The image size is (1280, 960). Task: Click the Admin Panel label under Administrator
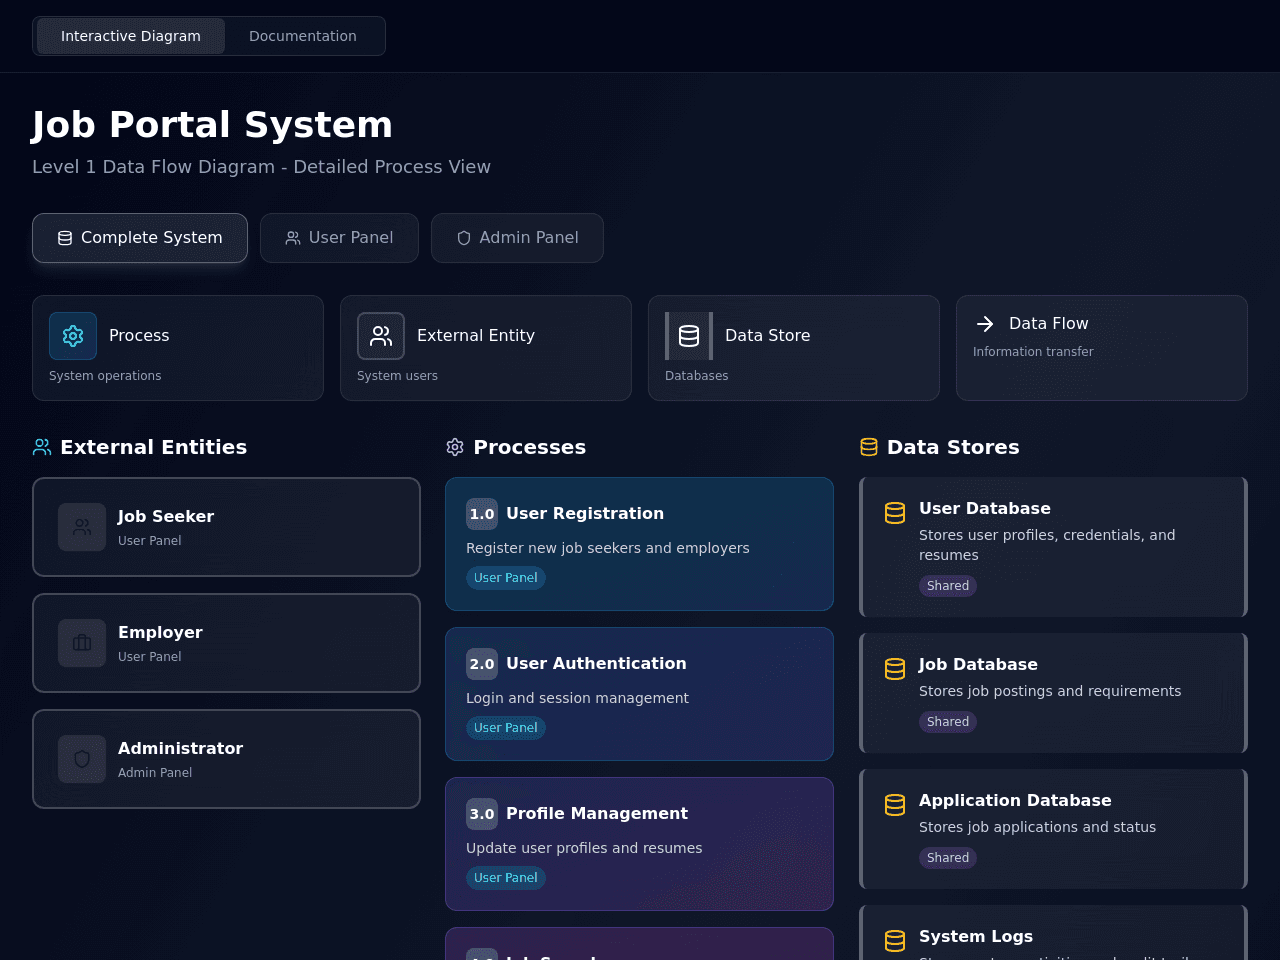pyautogui.click(x=155, y=773)
